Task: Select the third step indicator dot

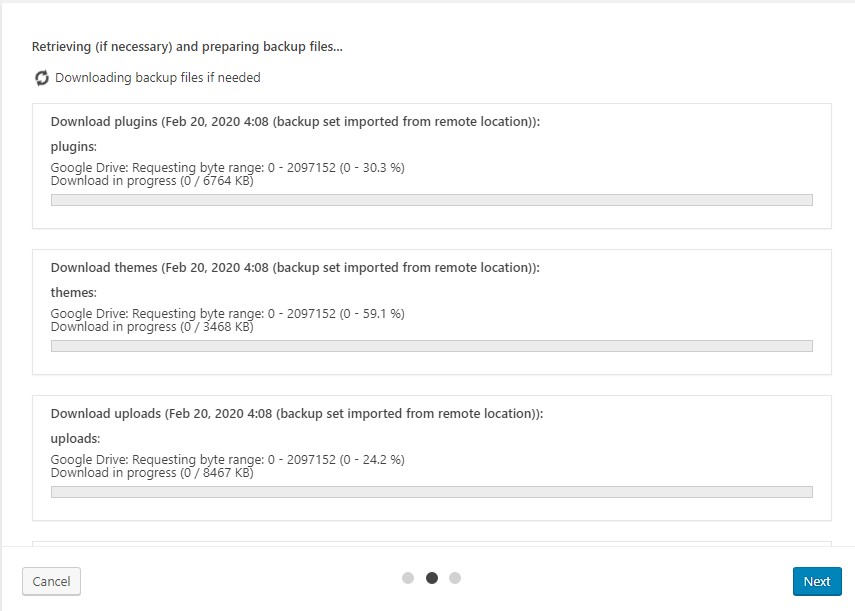Action: coord(455,578)
